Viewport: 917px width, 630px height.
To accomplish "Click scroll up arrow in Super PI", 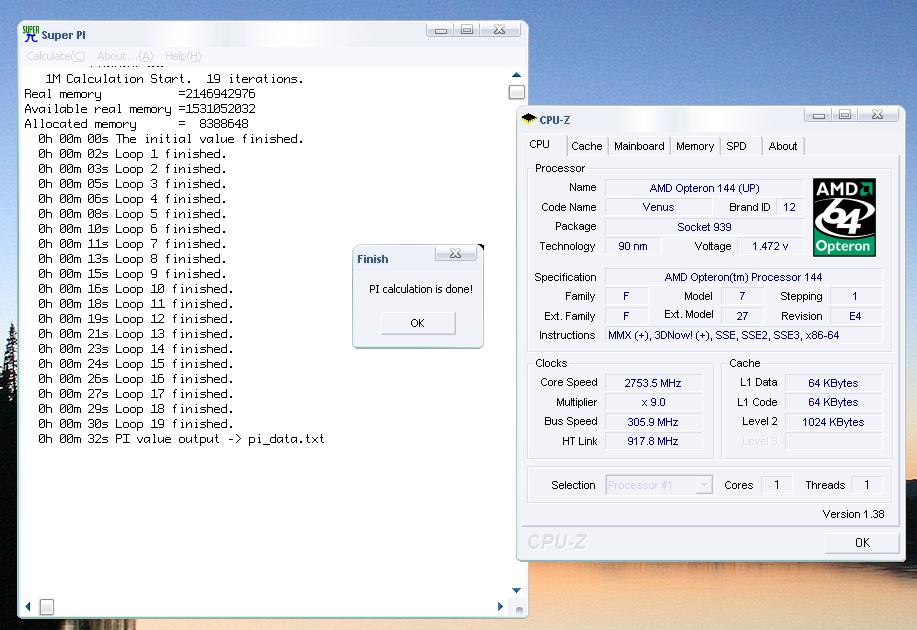I will tap(516, 74).
